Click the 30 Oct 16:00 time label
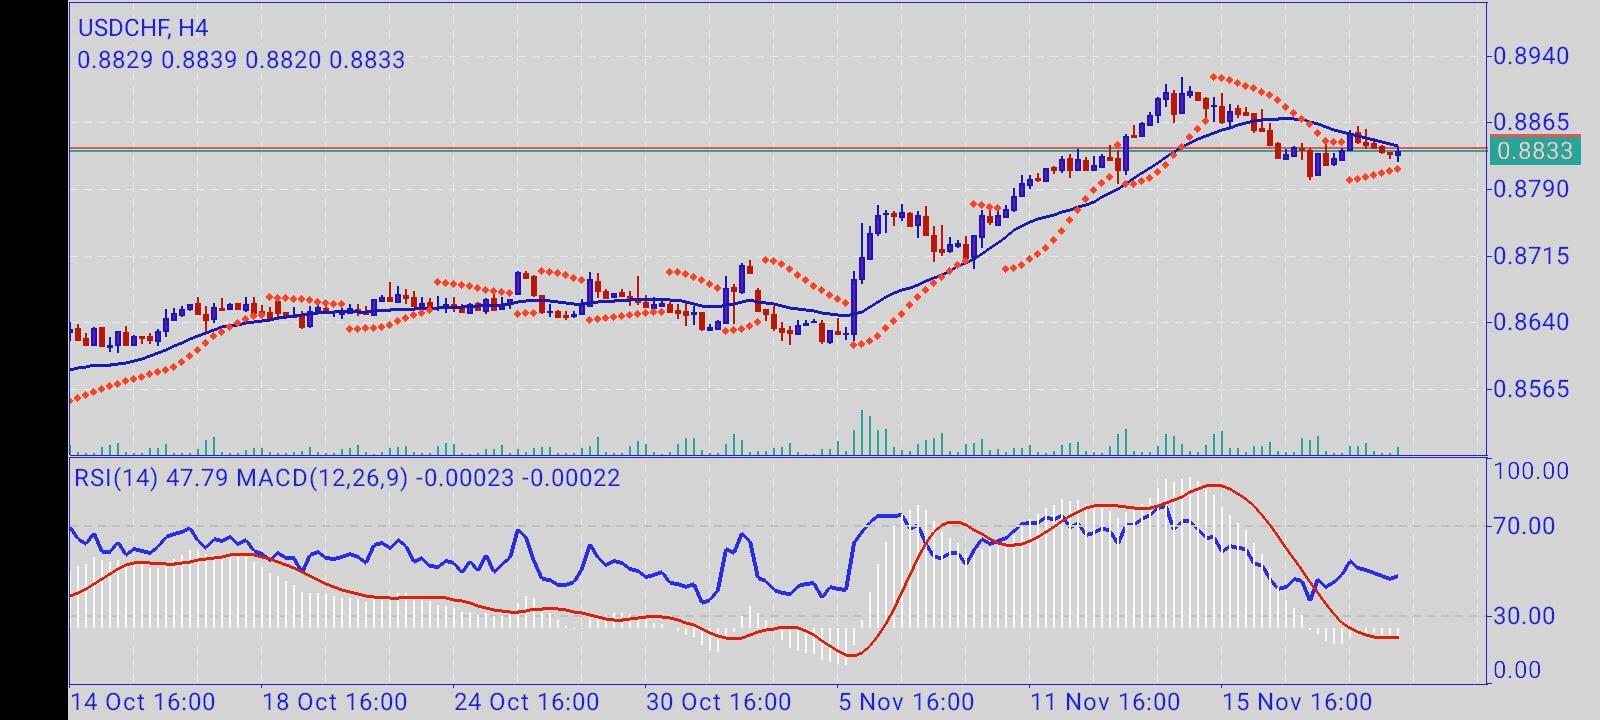Image resolution: width=1600 pixels, height=720 pixels. (x=718, y=702)
